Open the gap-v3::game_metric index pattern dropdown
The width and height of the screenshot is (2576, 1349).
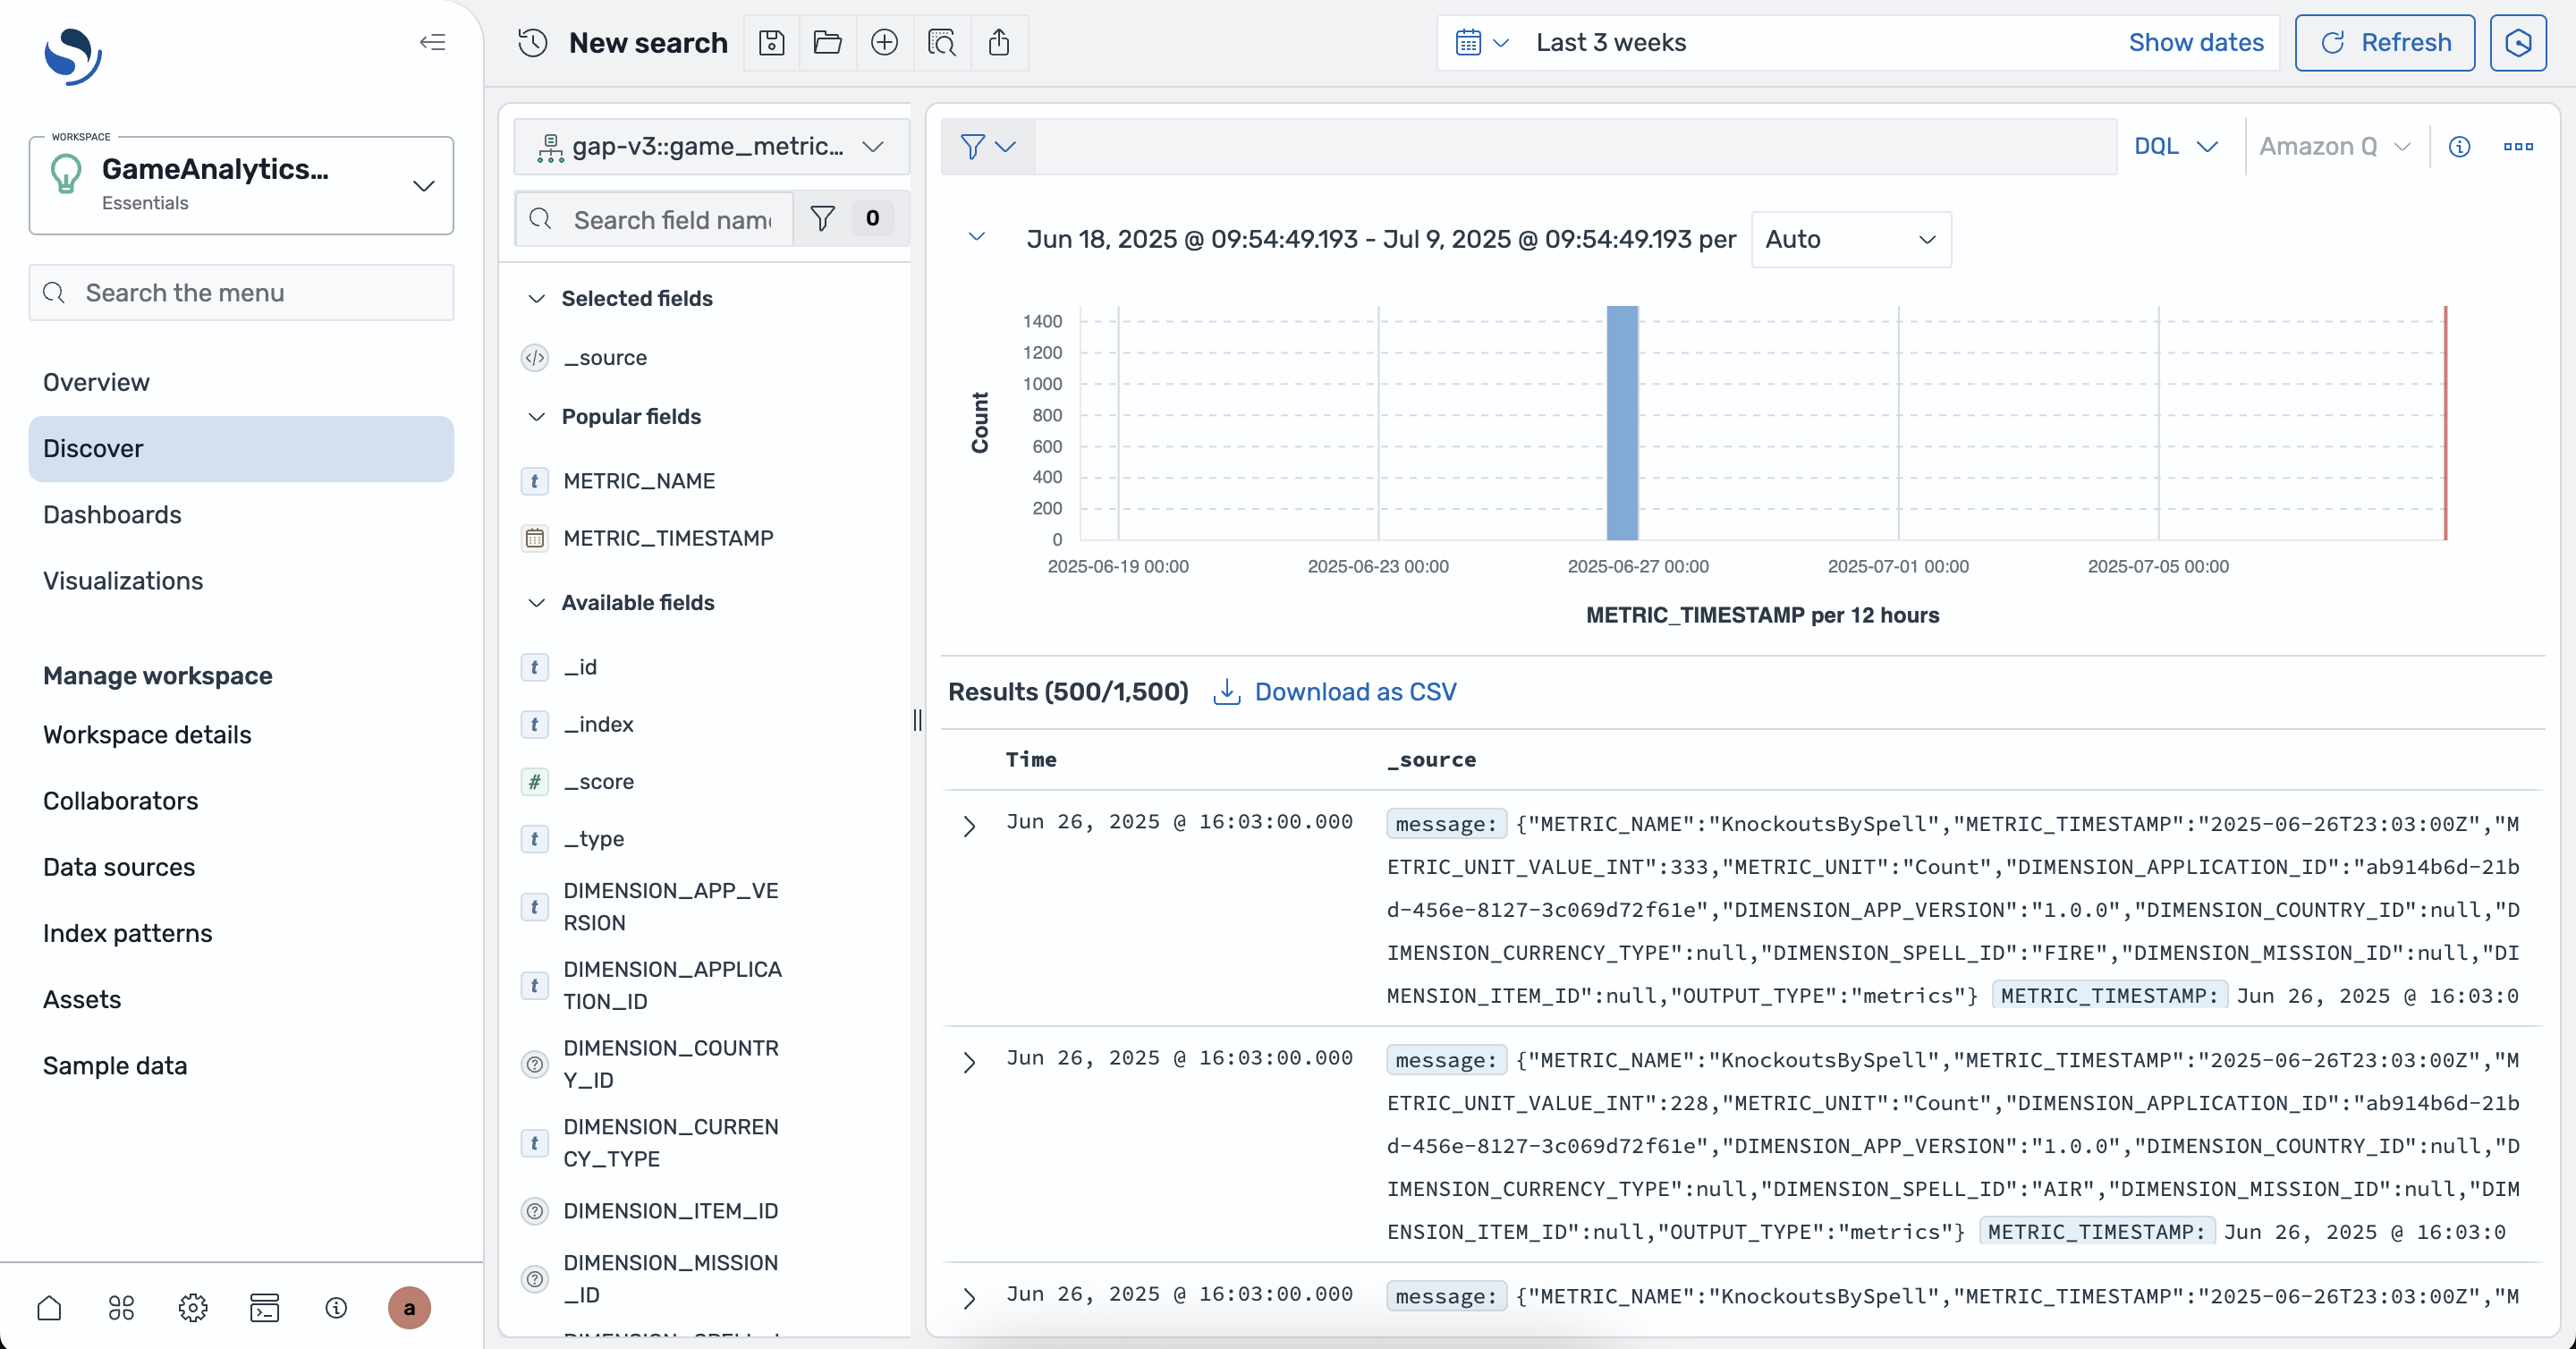[x=711, y=147]
